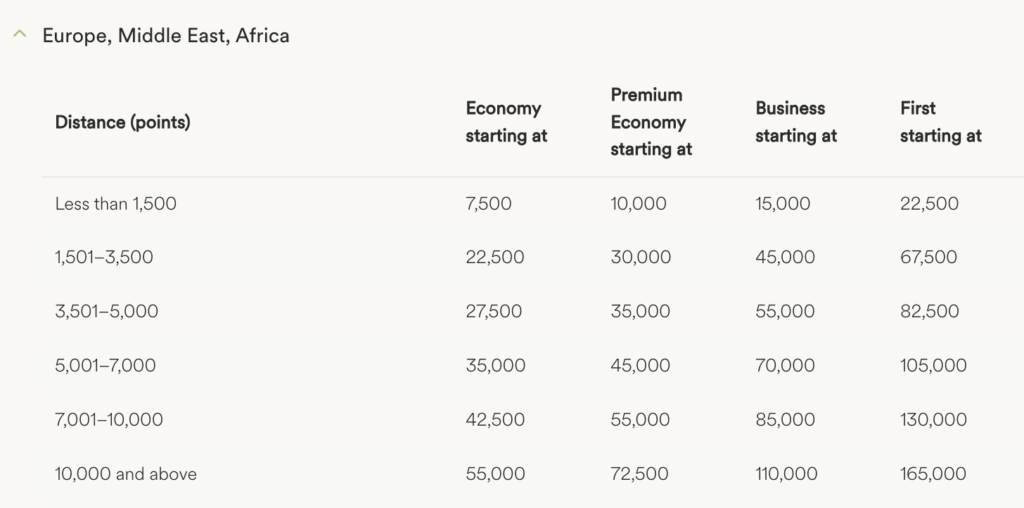Select the 7,001–10,000 distance row

coord(109,420)
